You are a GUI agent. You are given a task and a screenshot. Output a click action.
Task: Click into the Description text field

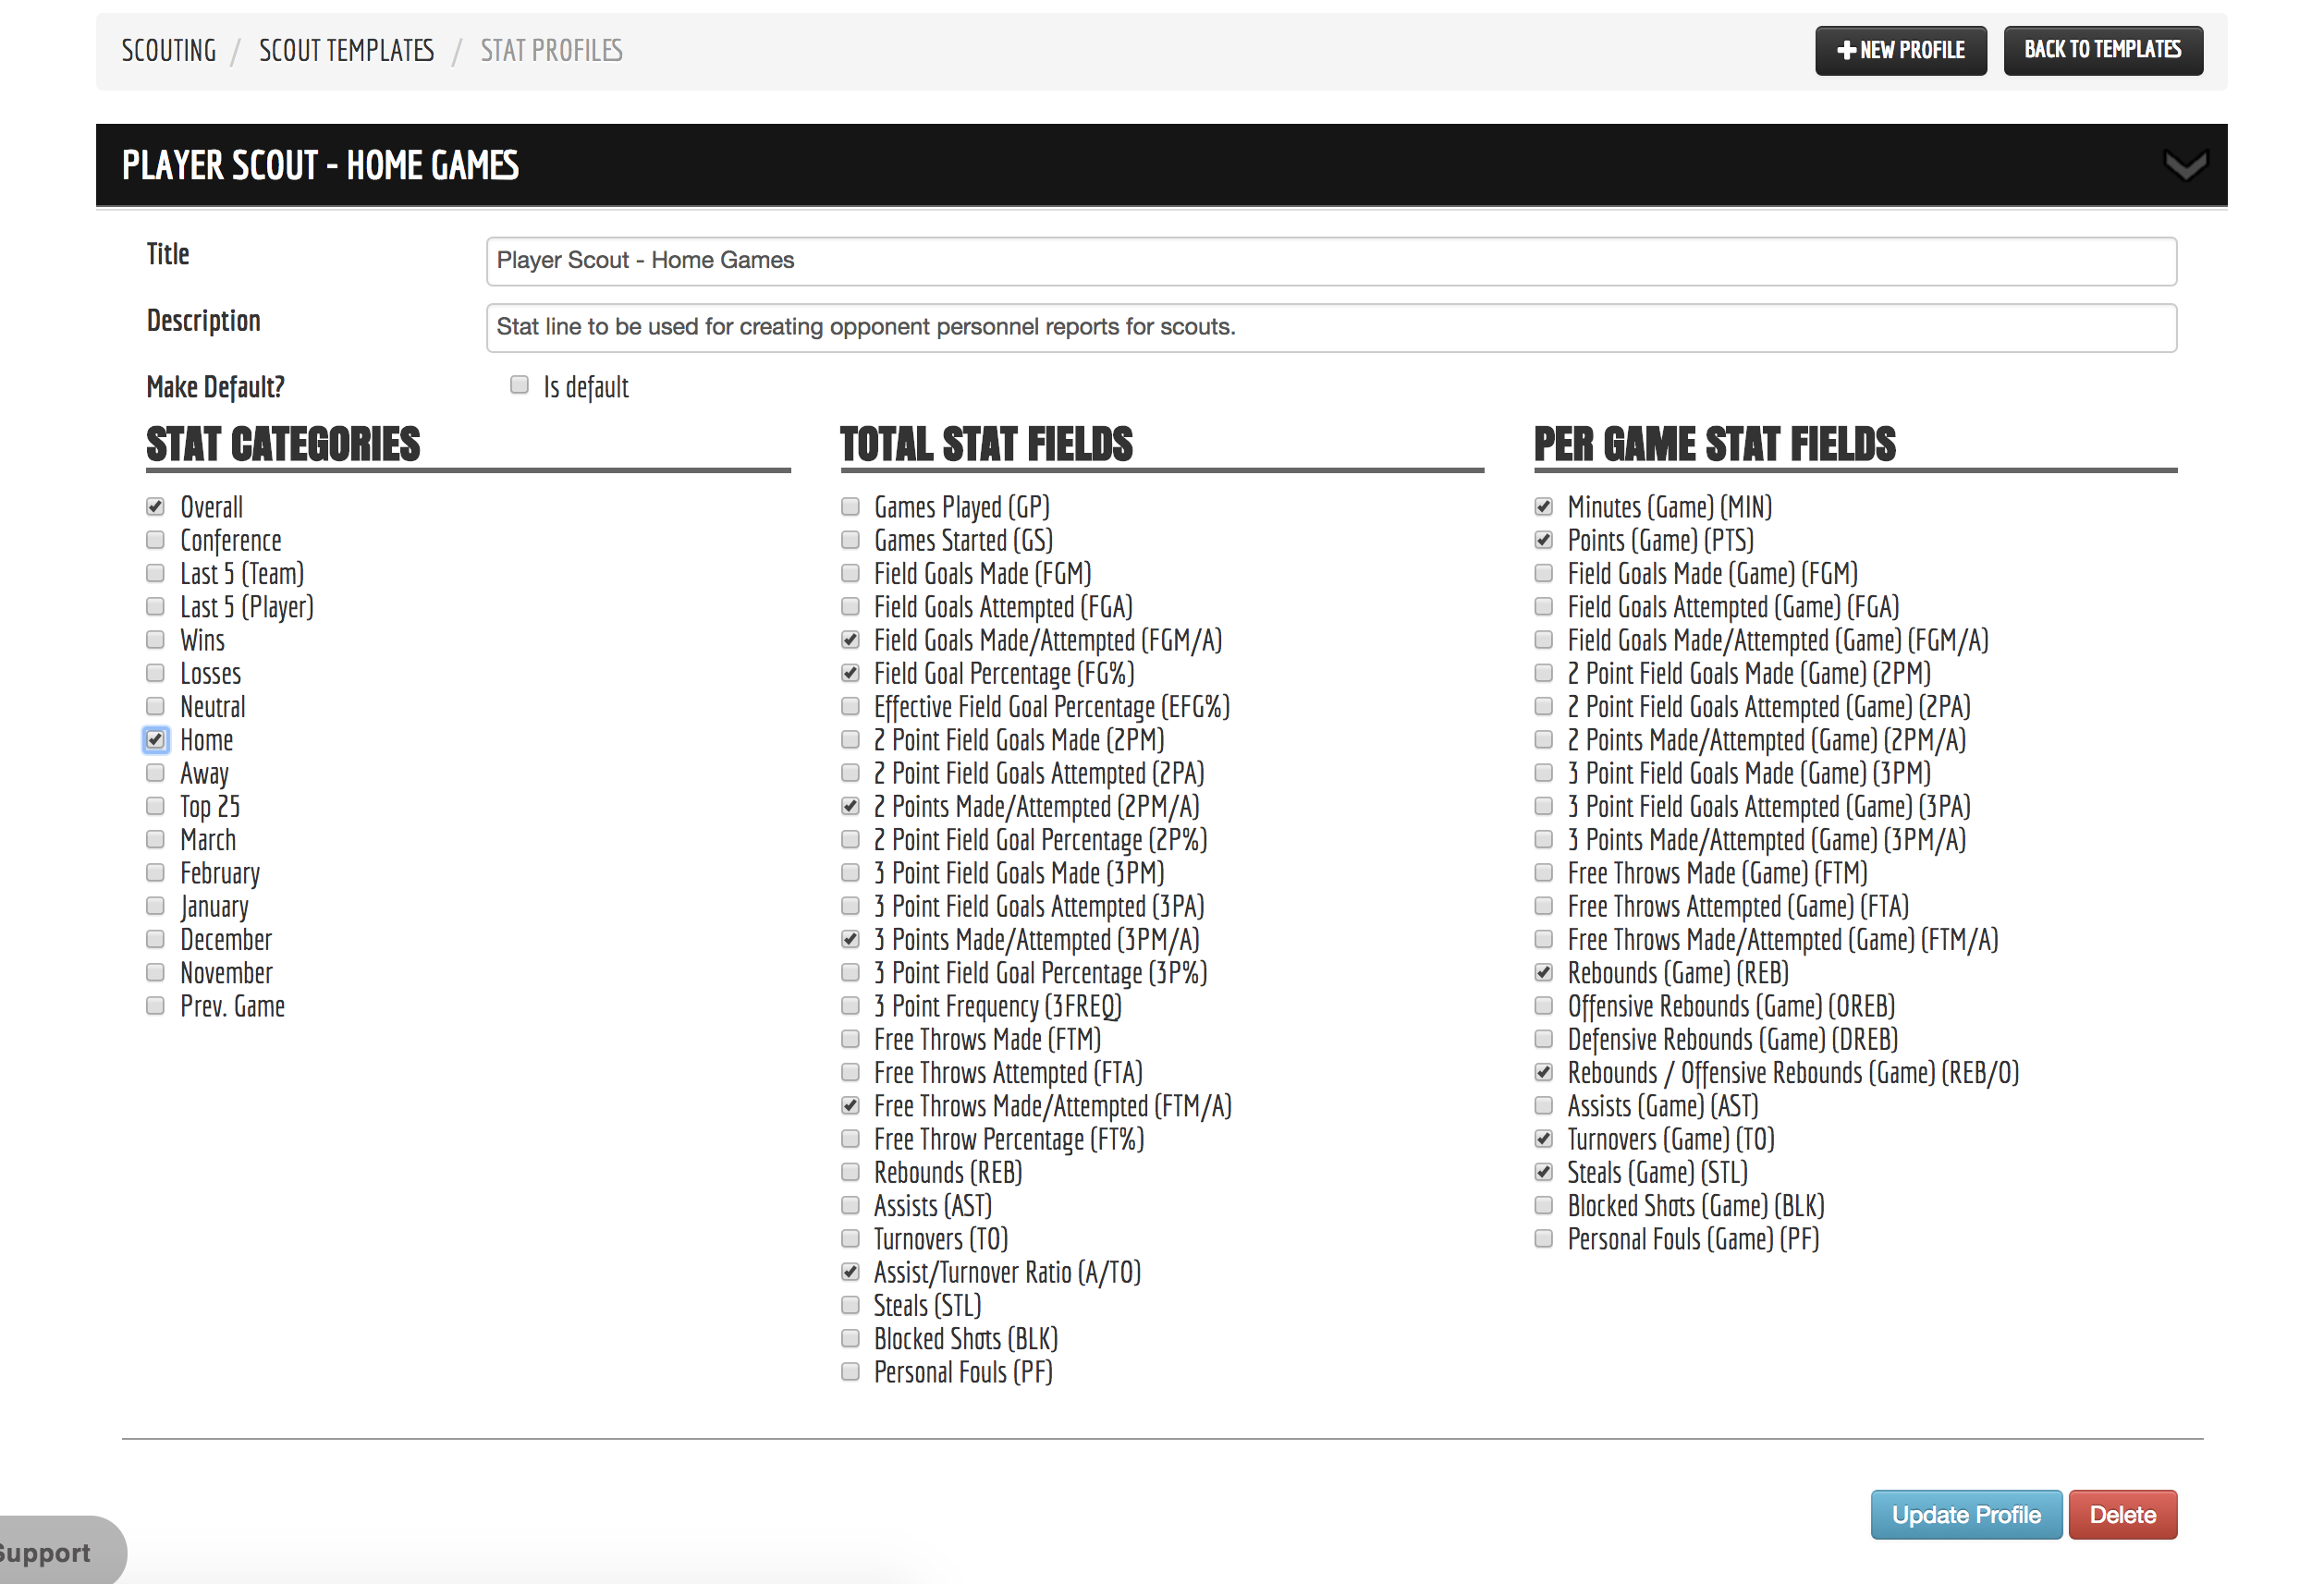coord(1330,328)
